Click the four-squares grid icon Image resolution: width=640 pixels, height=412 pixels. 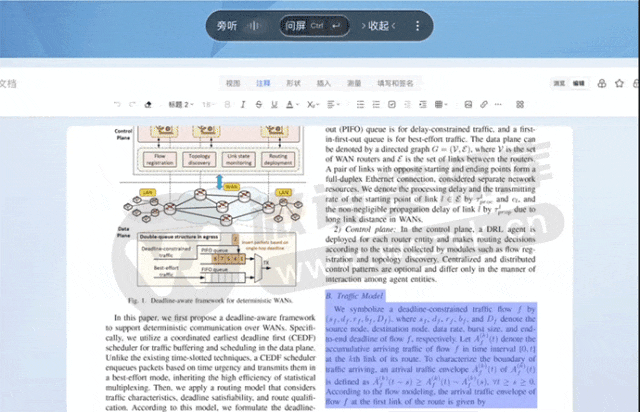pos(520,105)
